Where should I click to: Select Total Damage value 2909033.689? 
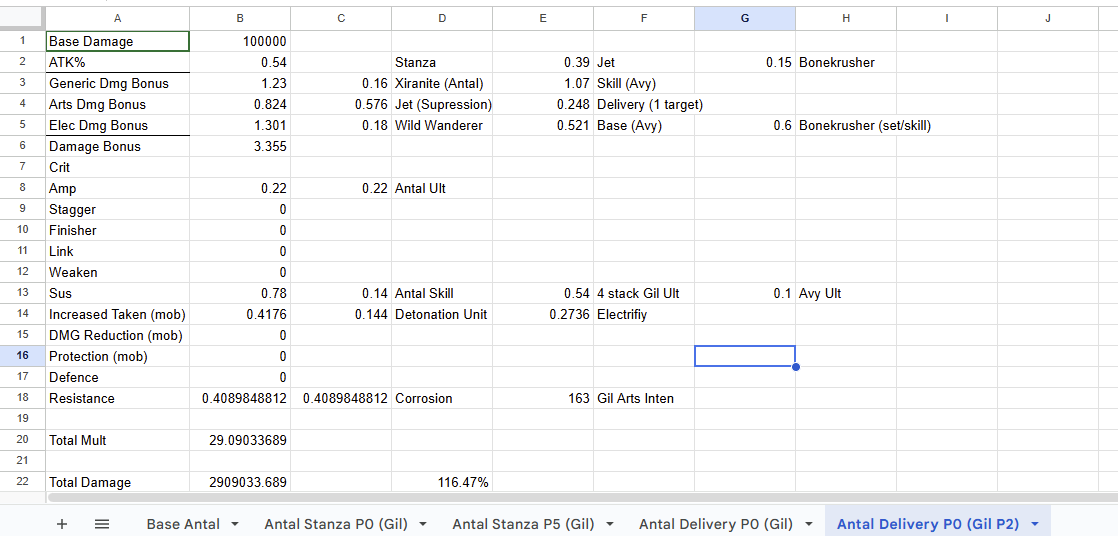point(240,483)
